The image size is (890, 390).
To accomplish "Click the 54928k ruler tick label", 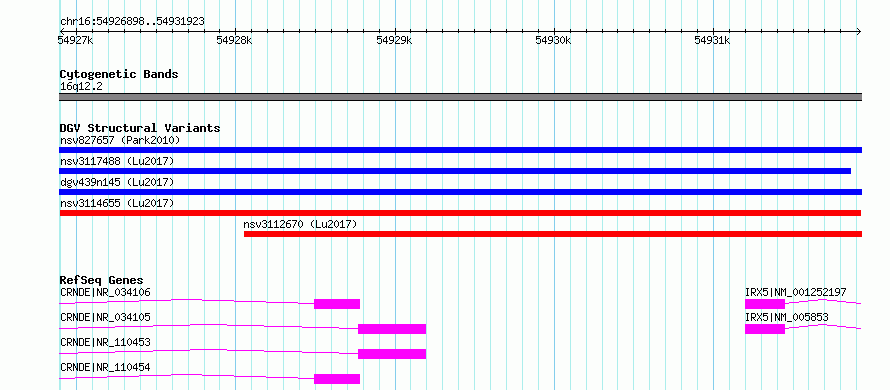I will (x=234, y=41).
